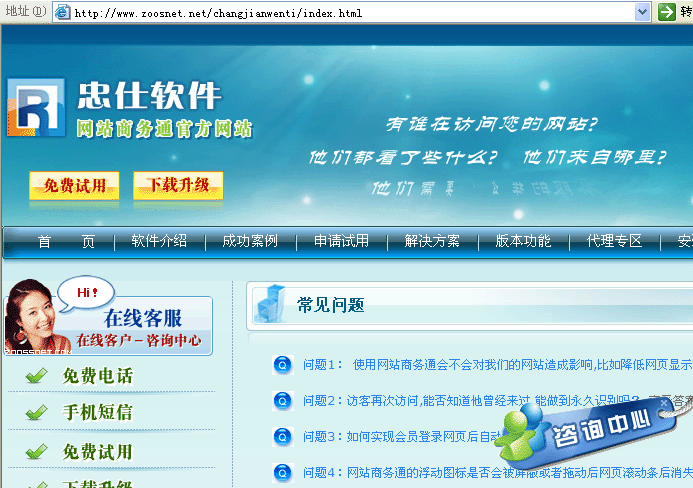Click the yellow 下载升级 banner button
Viewport: 693px width, 488px height.
point(178,185)
